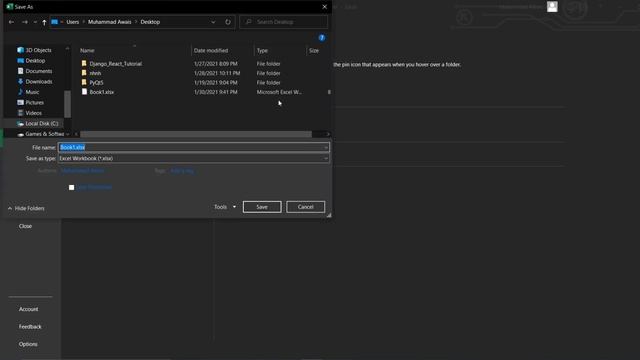Toggle the Save Thumbnail checkbox
640x360 pixels.
[71, 187]
